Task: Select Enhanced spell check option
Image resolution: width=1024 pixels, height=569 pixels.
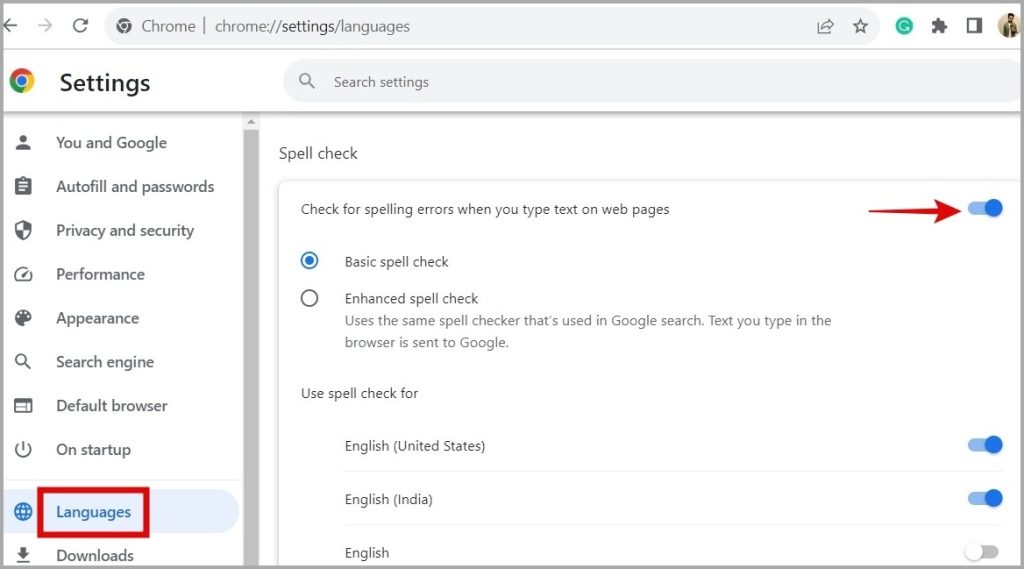Action: coord(310,299)
